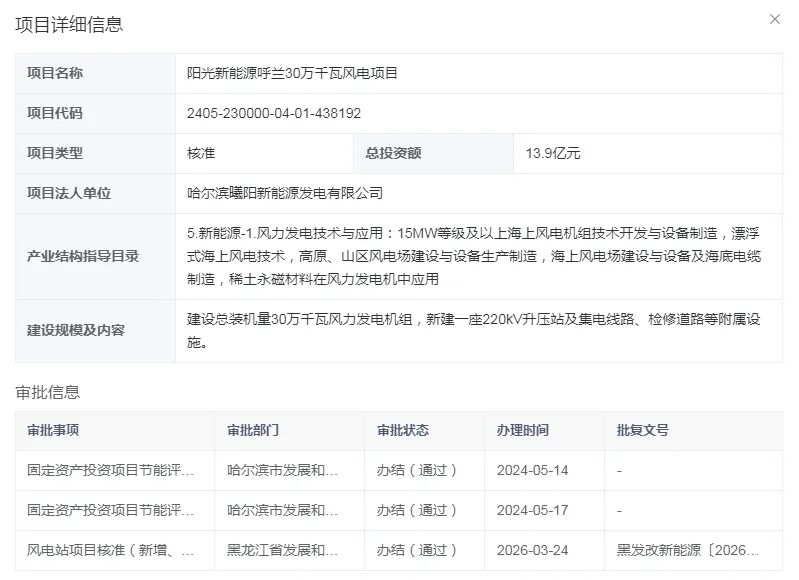
Task: Click 黑龙江省发展和… approval department cell
Action: [x=283, y=550]
